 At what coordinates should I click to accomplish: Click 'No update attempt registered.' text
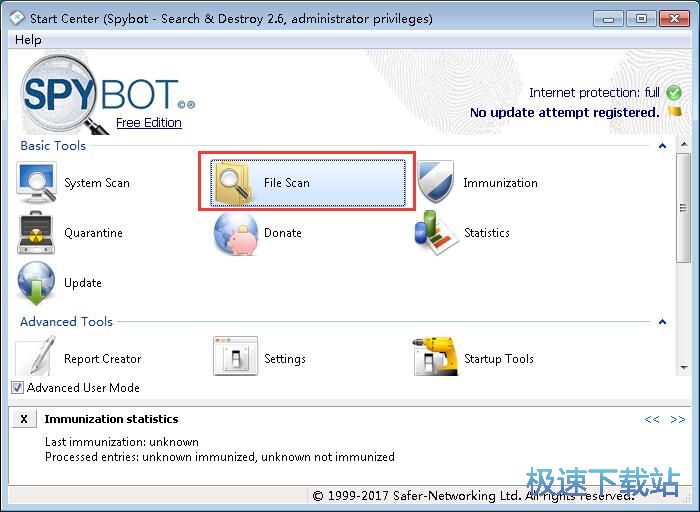coord(565,112)
